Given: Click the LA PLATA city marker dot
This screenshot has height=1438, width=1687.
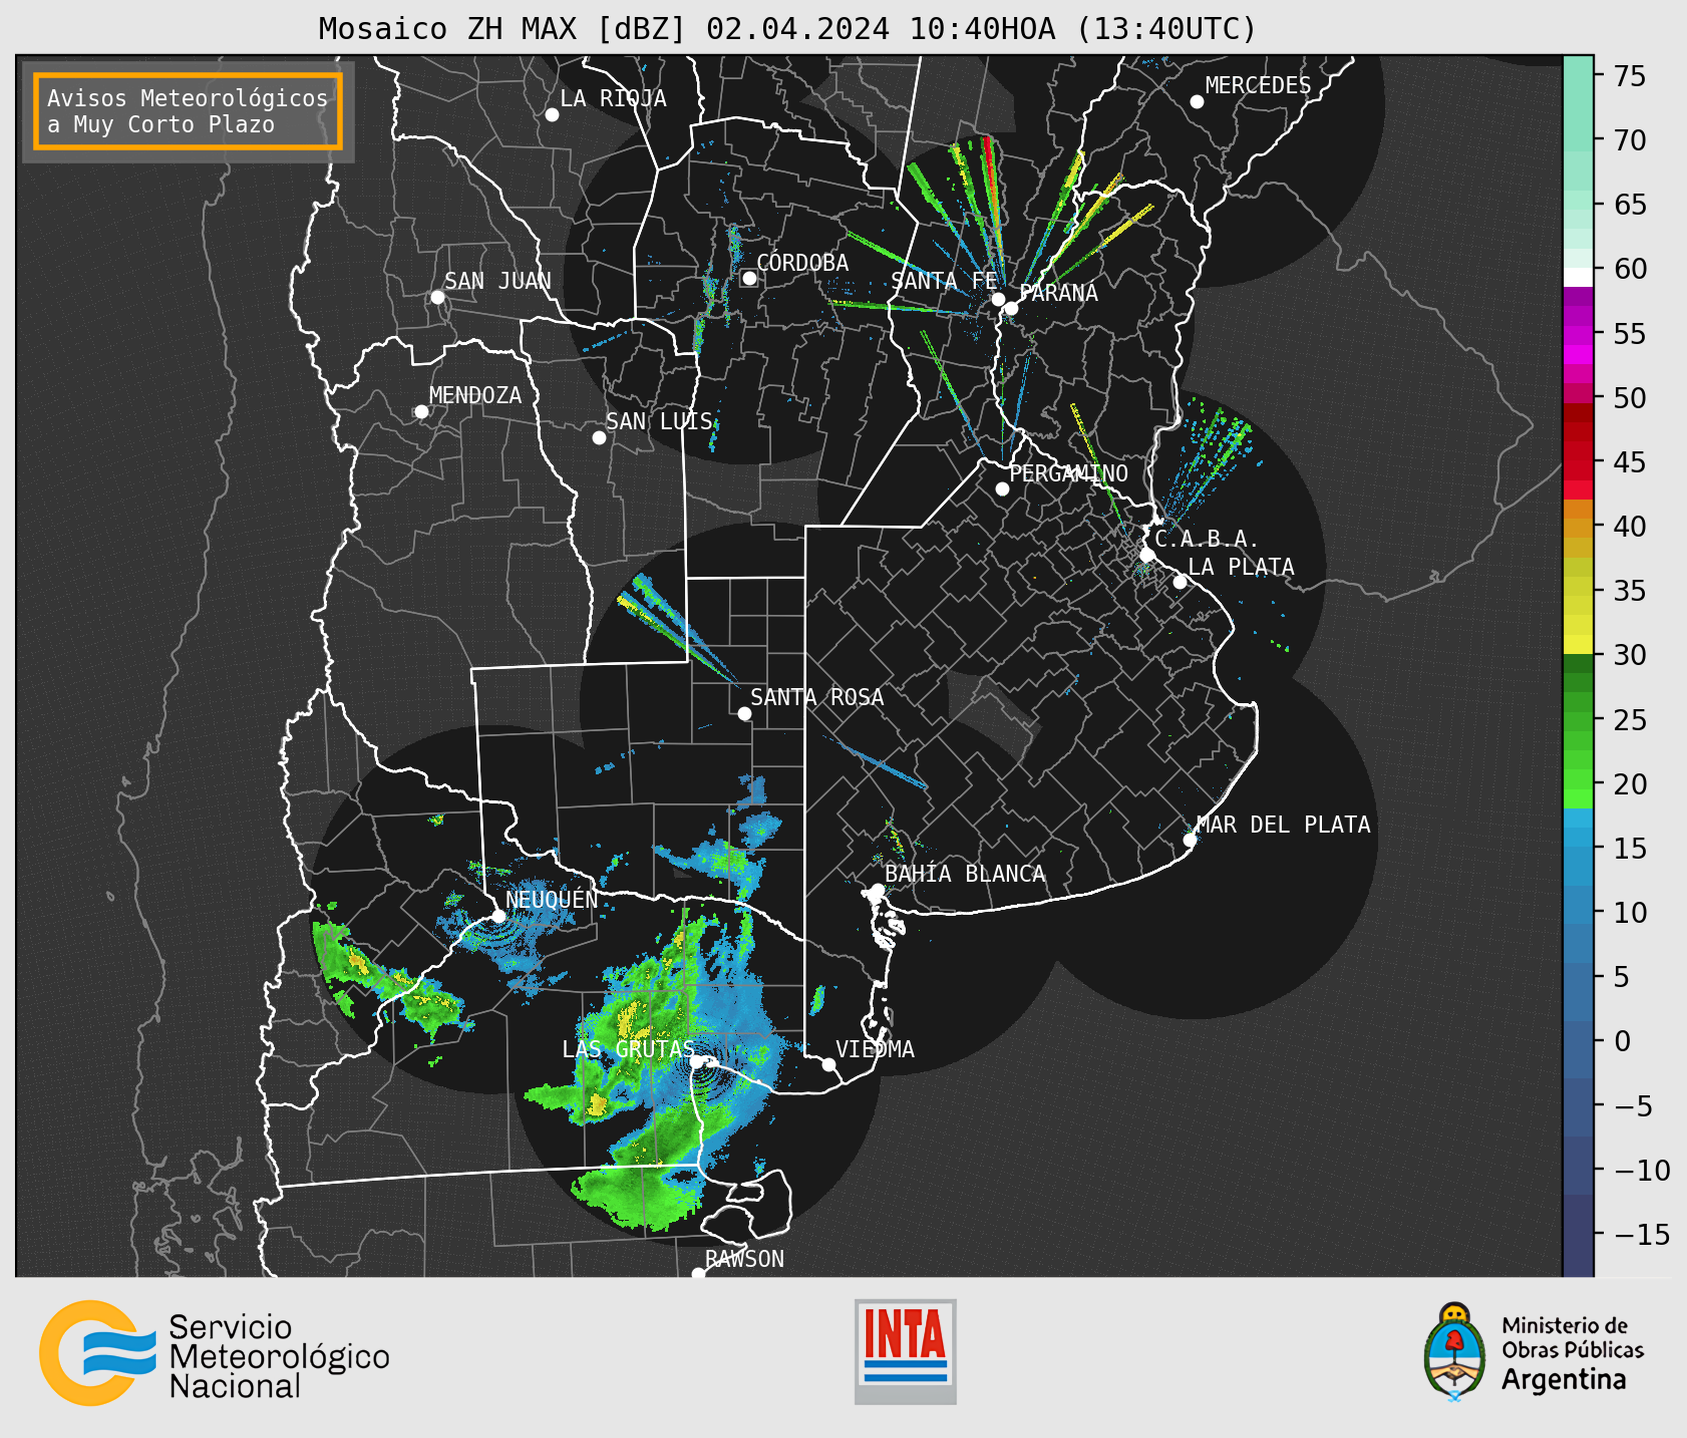Looking at the screenshot, I should pos(1180,582).
